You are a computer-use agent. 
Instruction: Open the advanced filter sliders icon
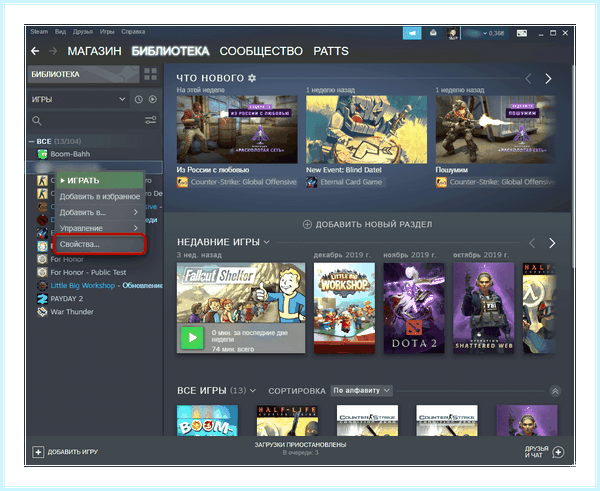click(150, 120)
